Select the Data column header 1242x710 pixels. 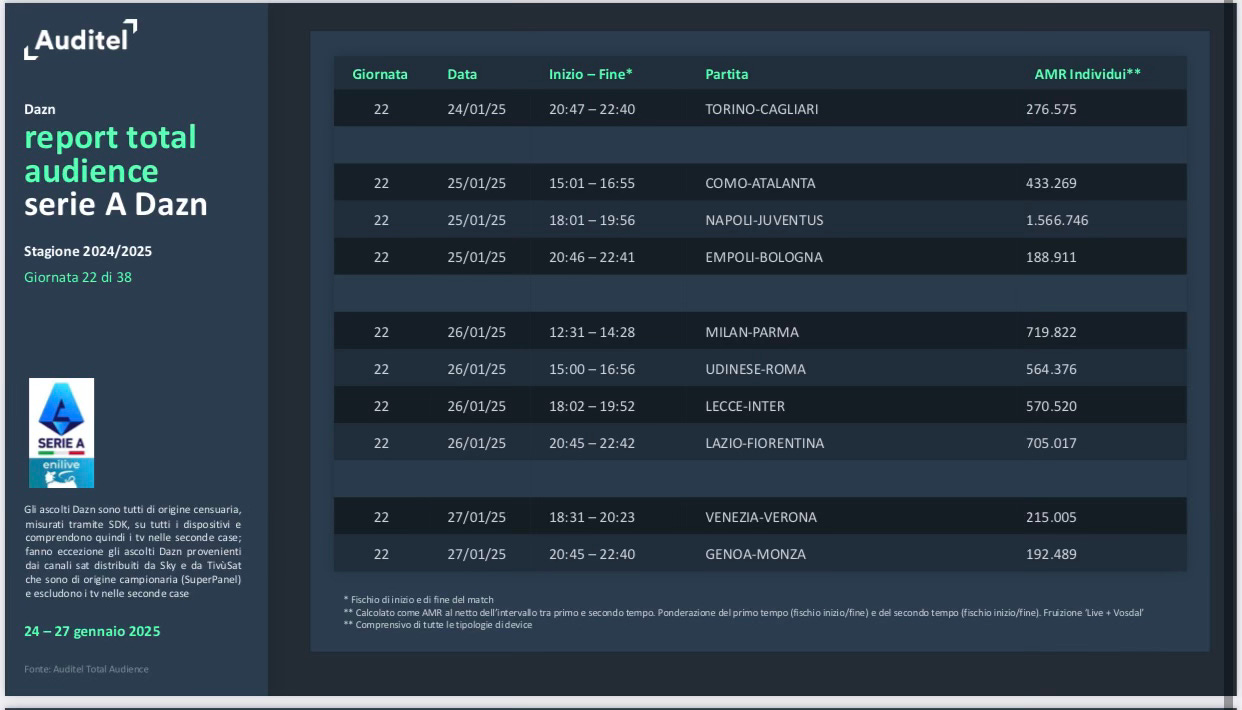(462, 74)
